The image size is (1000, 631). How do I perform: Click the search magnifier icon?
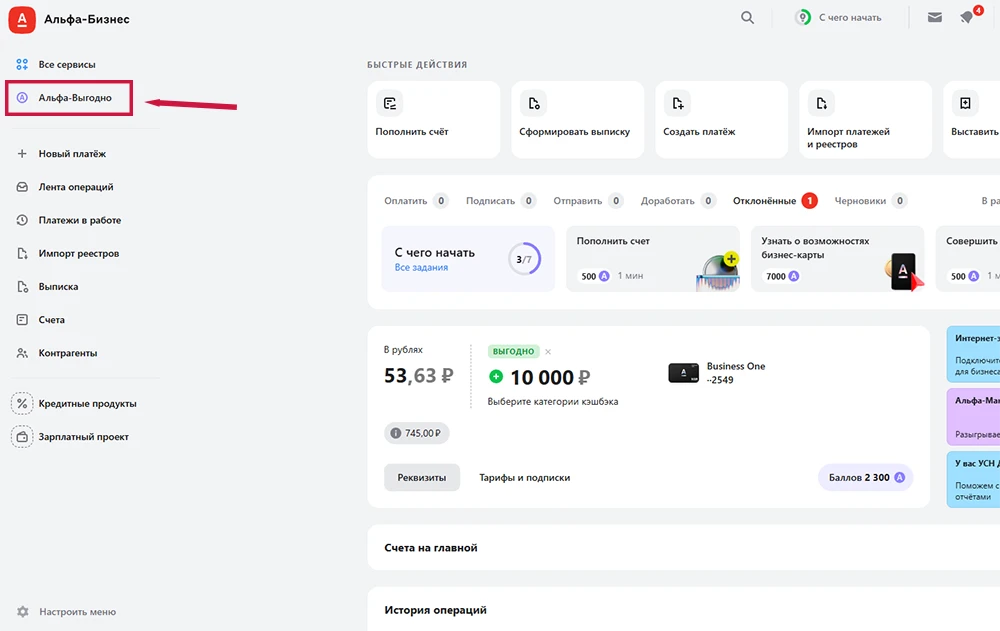point(747,18)
